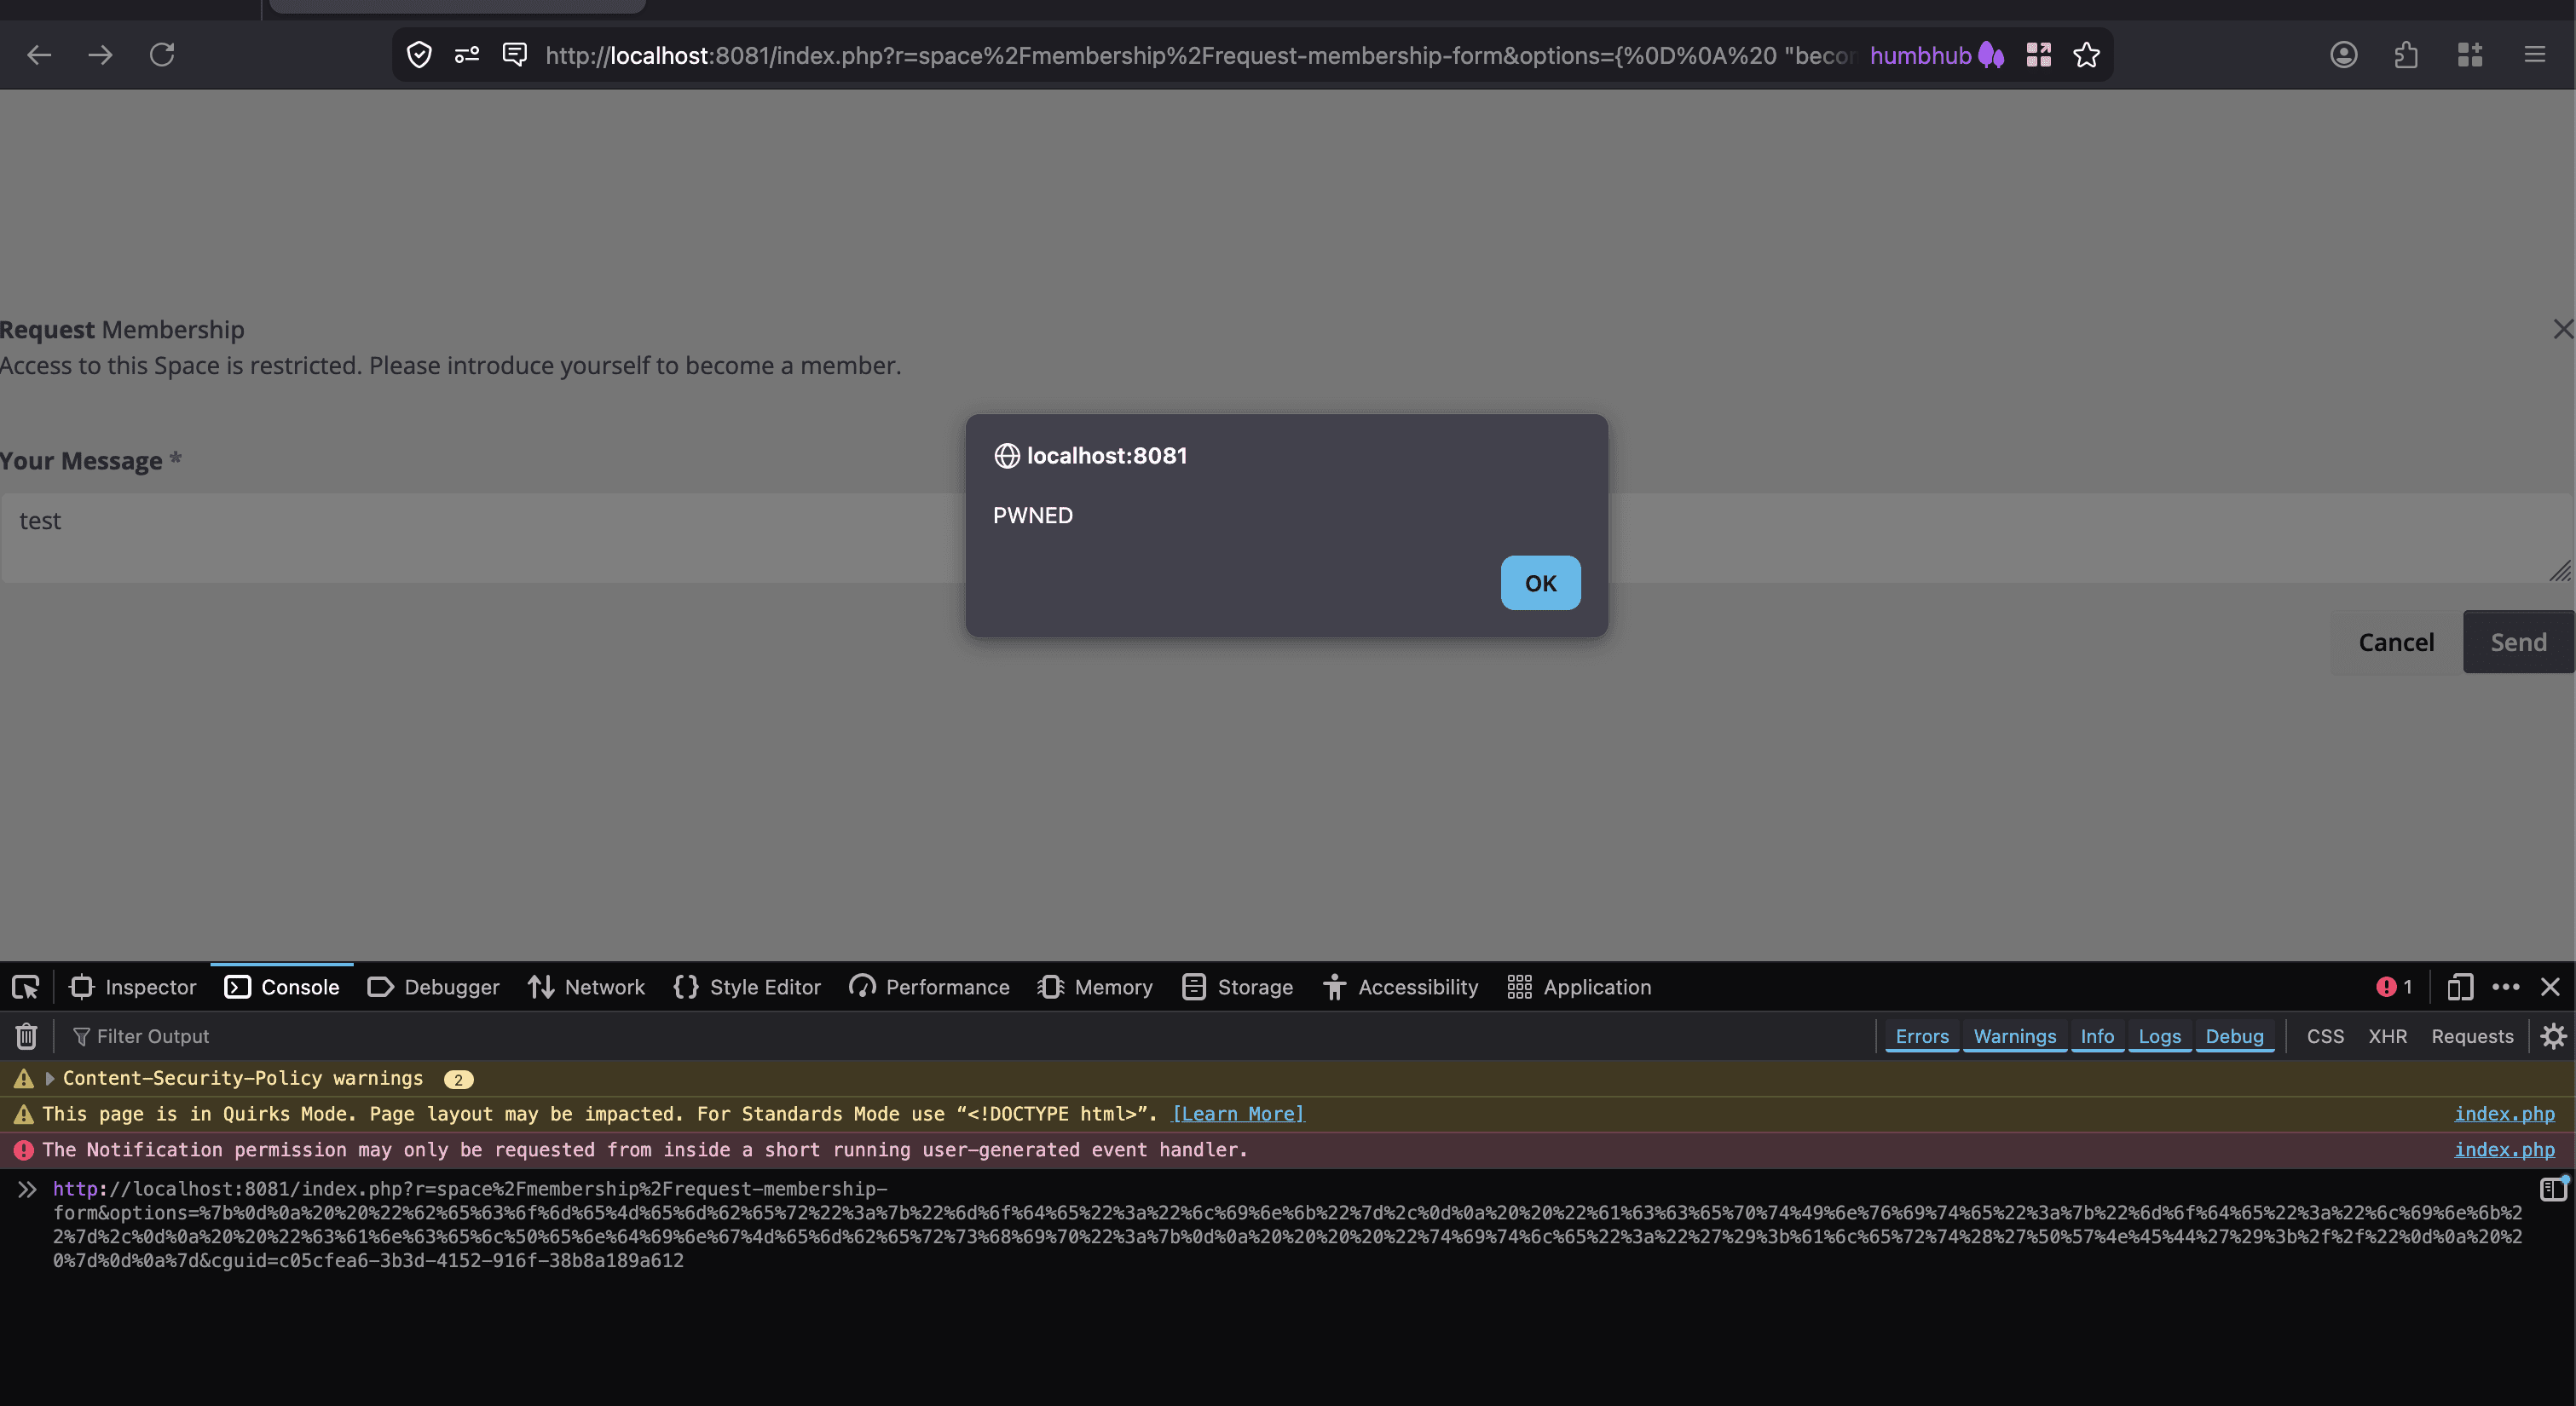Toggle the Warnings console filter
2576x1406 pixels.
[2014, 1036]
